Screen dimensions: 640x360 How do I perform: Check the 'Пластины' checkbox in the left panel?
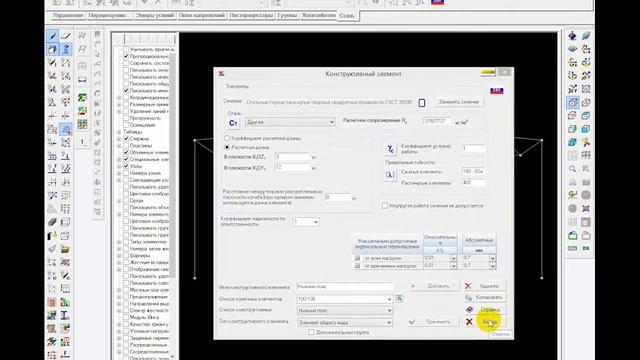[126, 145]
